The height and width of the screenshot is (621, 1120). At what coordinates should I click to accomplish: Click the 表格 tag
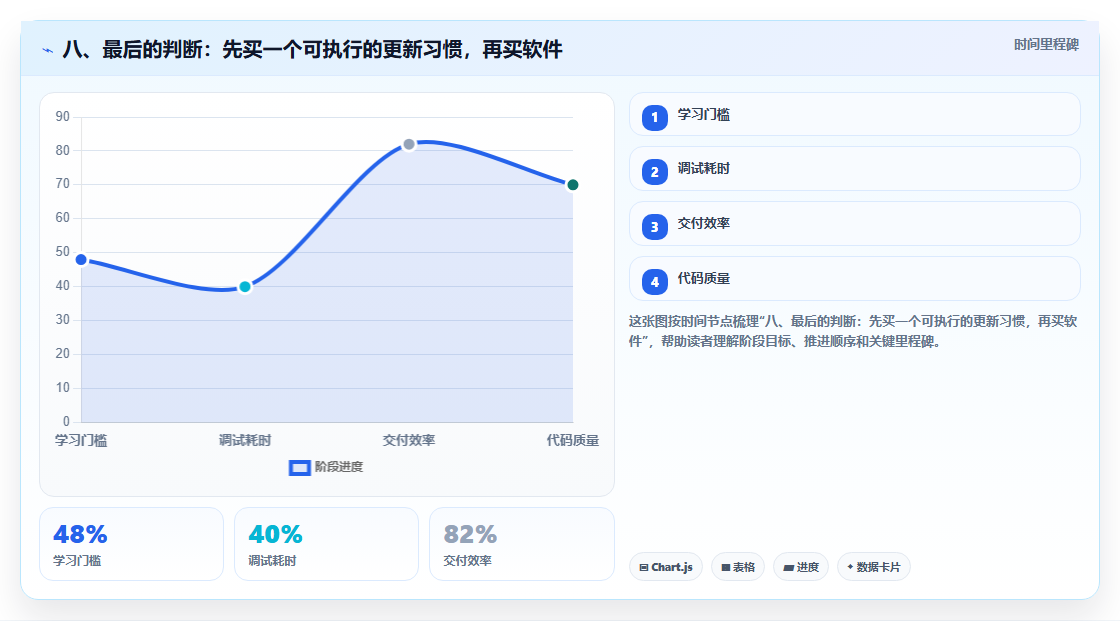[738, 567]
